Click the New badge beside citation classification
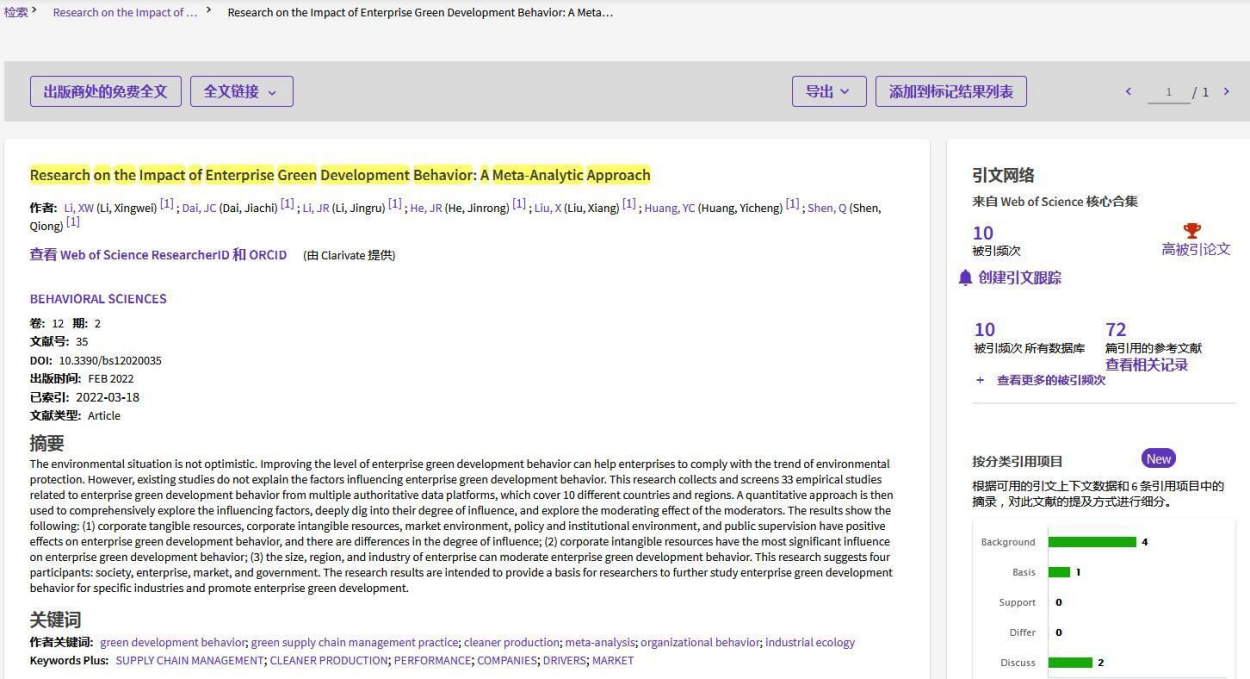 (1158, 459)
